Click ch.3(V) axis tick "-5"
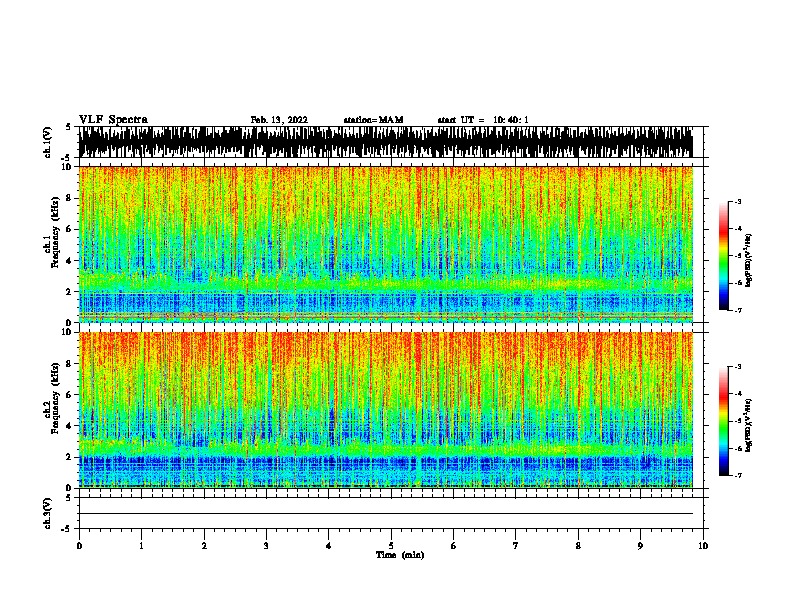This screenshot has height=612, width=792. click(67, 529)
